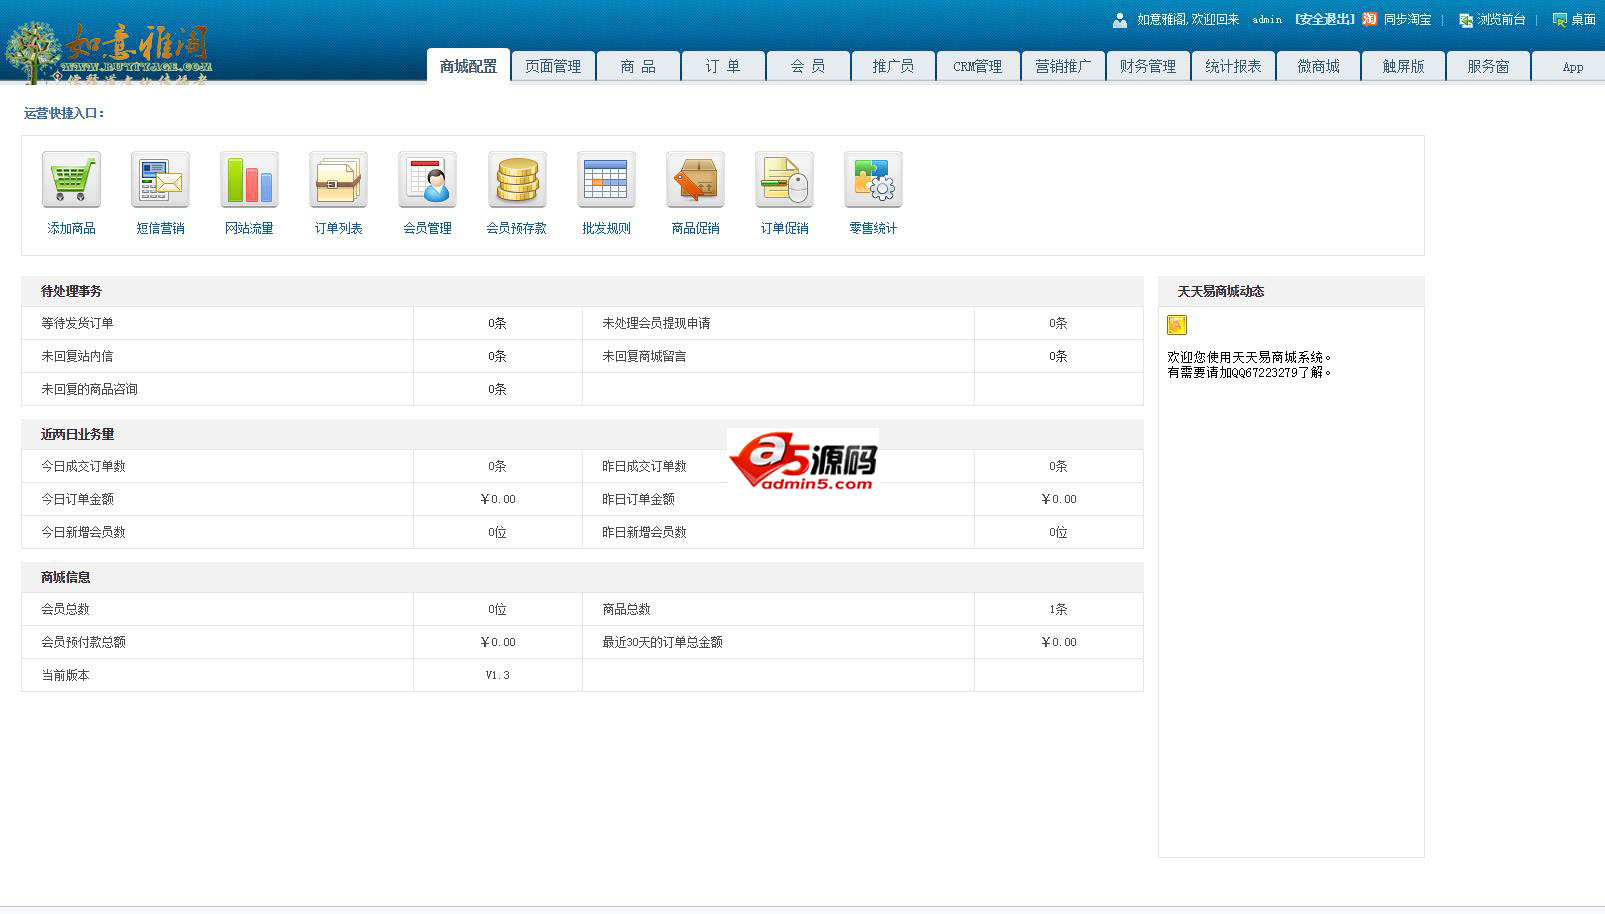Open the CRM管理 tab
1605x914 pixels.
point(978,66)
